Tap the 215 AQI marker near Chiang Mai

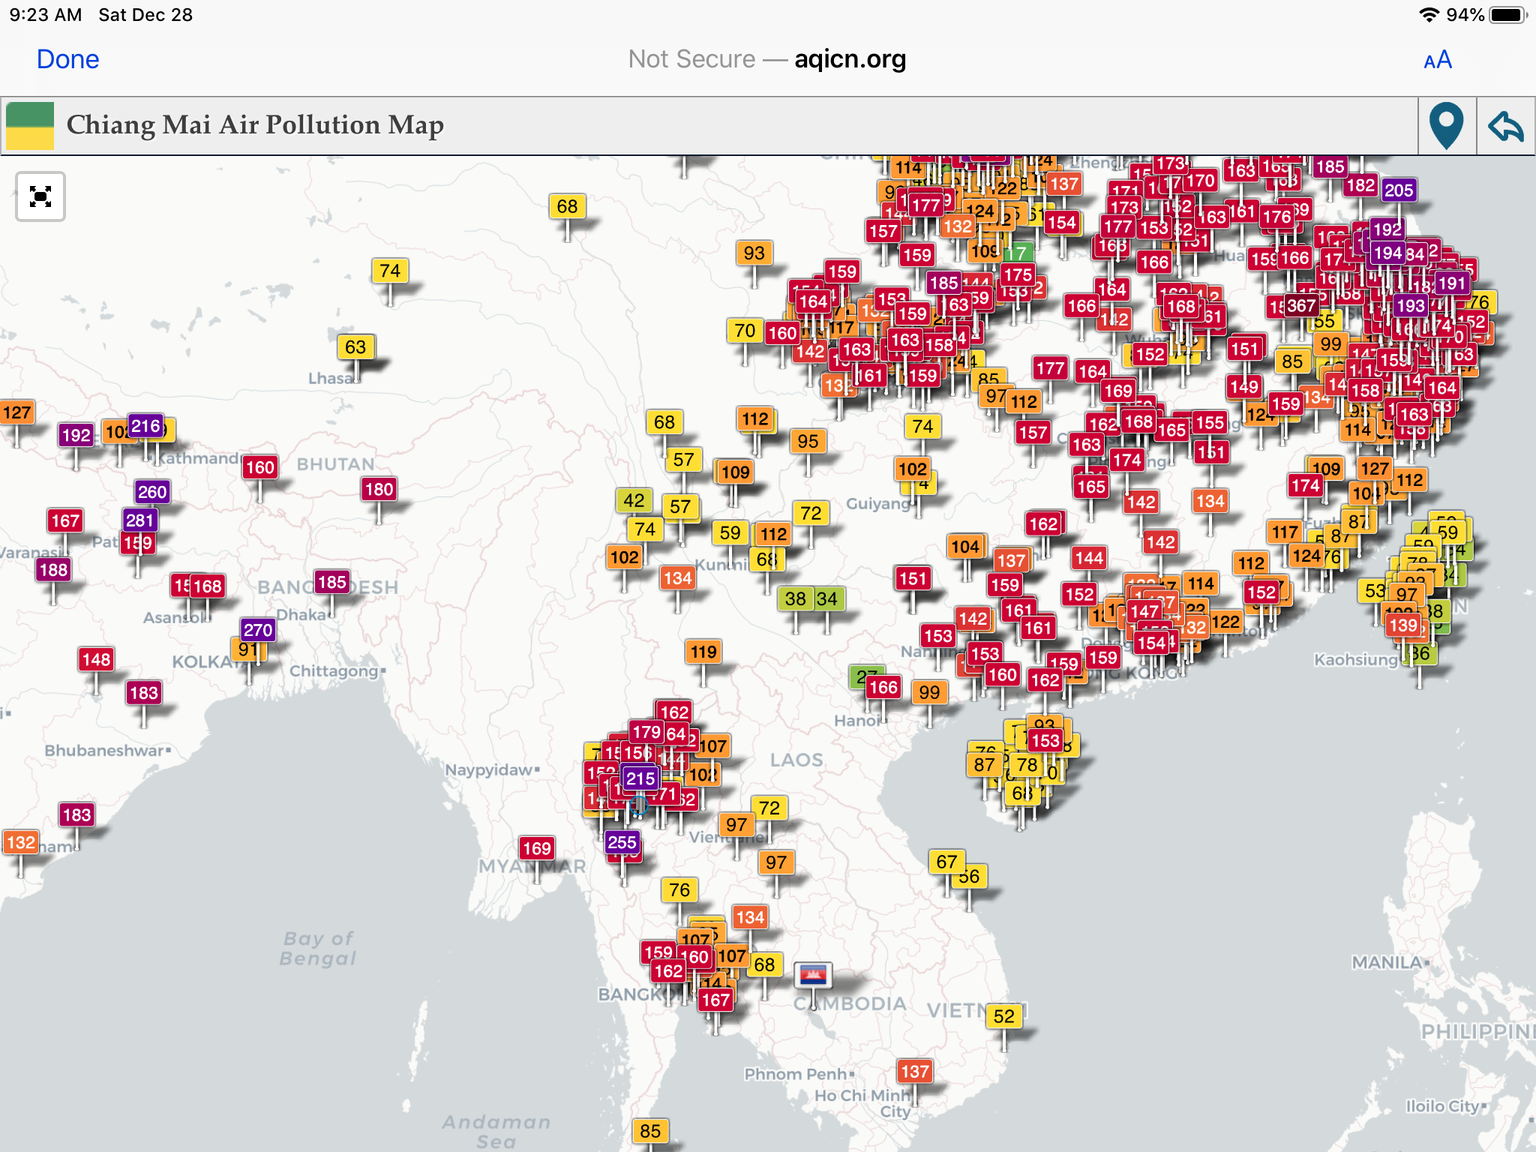point(640,778)
